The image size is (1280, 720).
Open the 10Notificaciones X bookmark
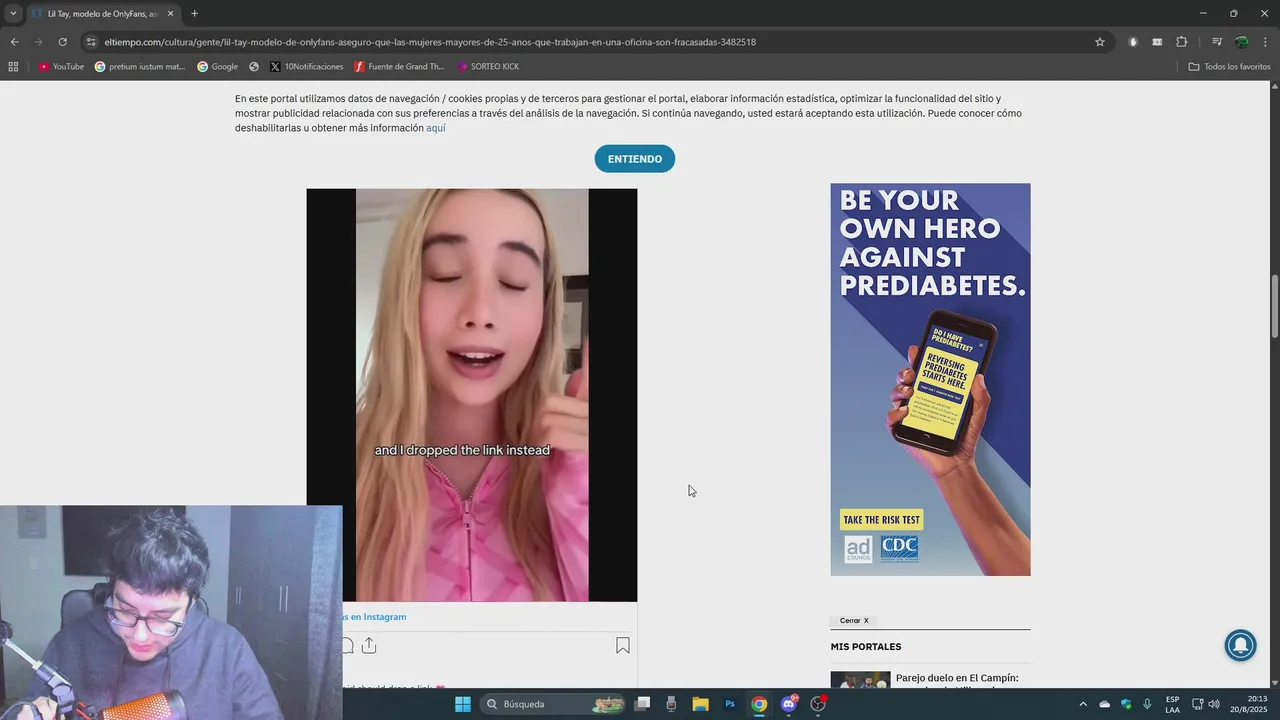pos(306,67)
